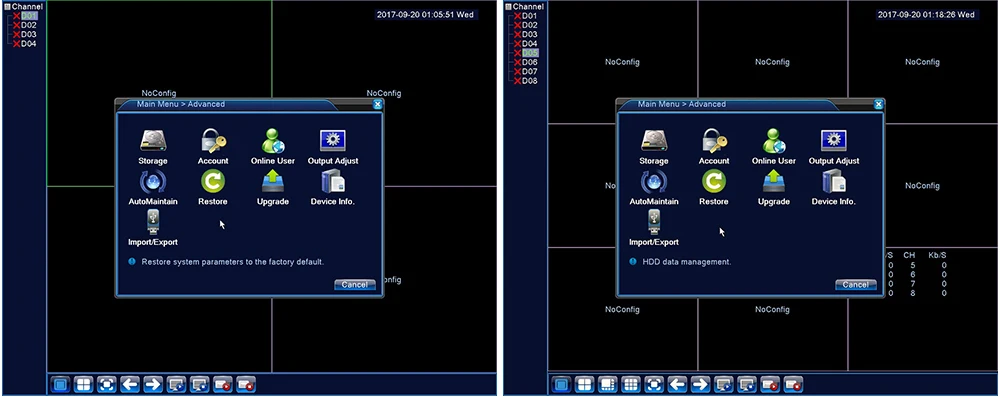Open Device Info. in the right Advanced menu

(834, 188)
